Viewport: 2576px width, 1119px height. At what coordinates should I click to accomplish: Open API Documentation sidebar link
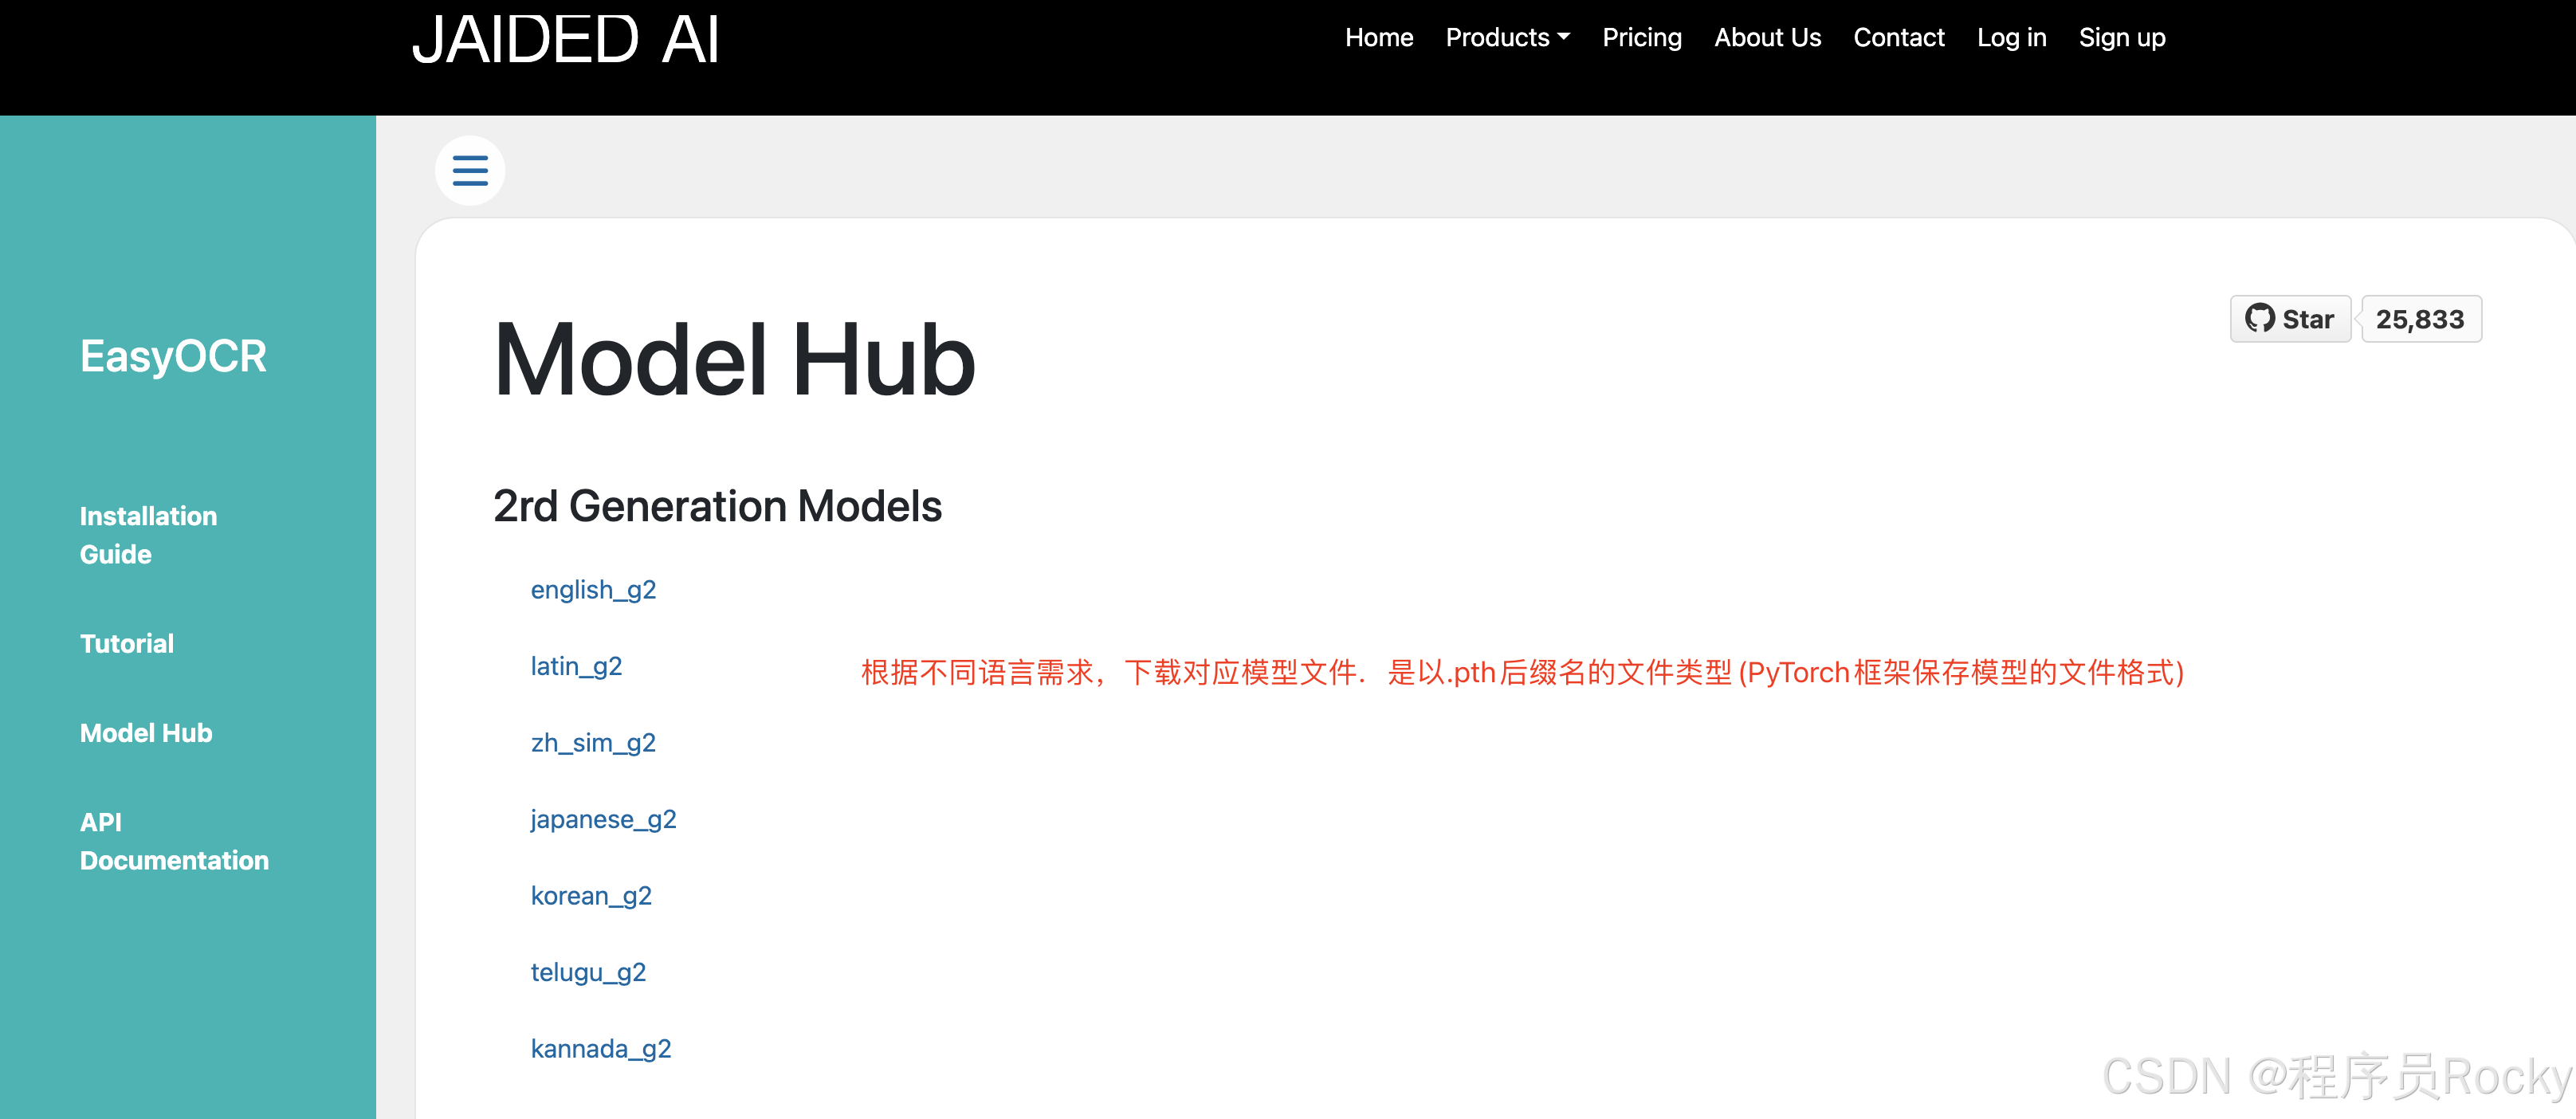click(x=174, y=841)
